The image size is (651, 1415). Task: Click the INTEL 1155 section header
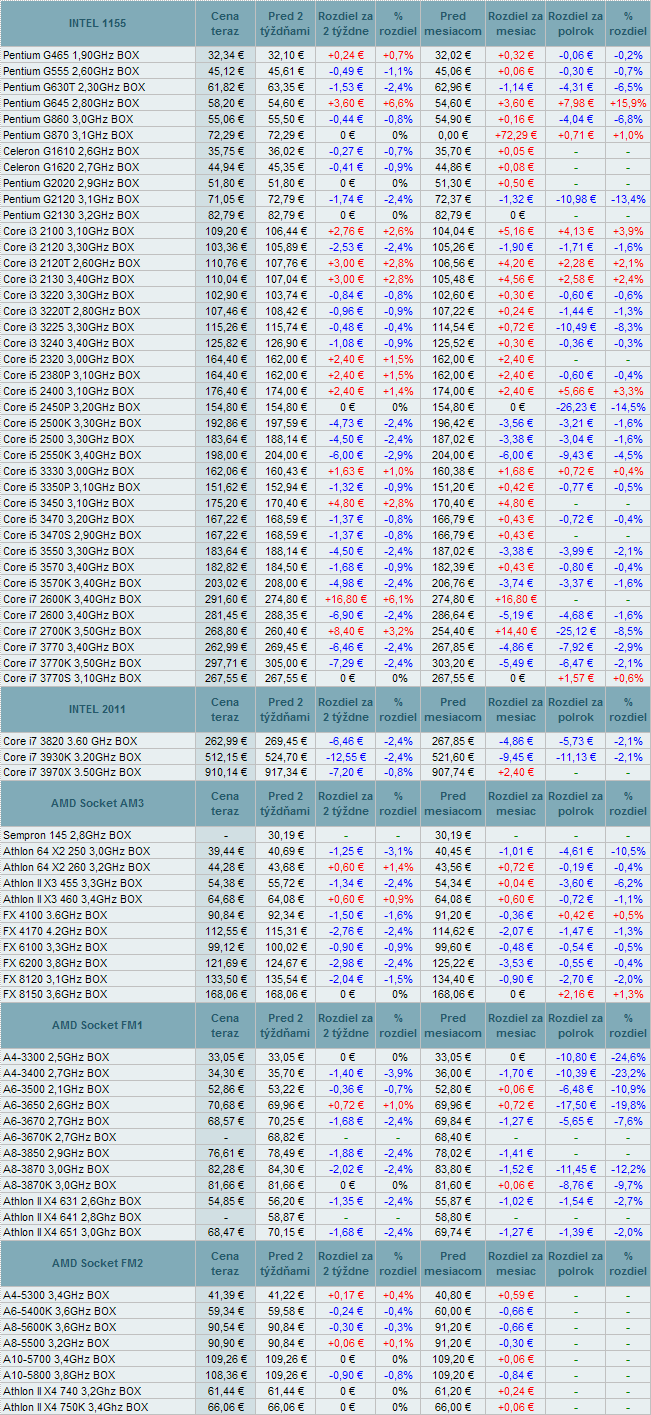pos(98,23)
